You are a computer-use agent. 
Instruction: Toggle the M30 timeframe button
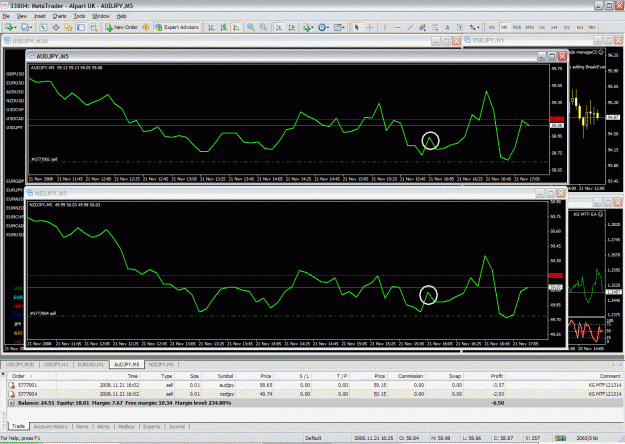[x=530, y=27]
